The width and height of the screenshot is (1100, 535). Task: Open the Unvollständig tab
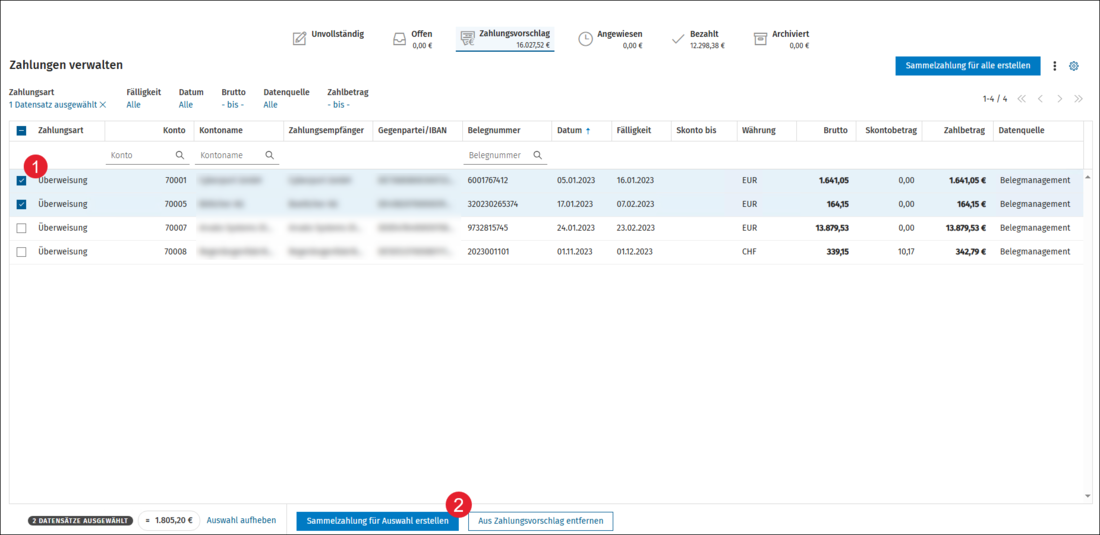328,38
